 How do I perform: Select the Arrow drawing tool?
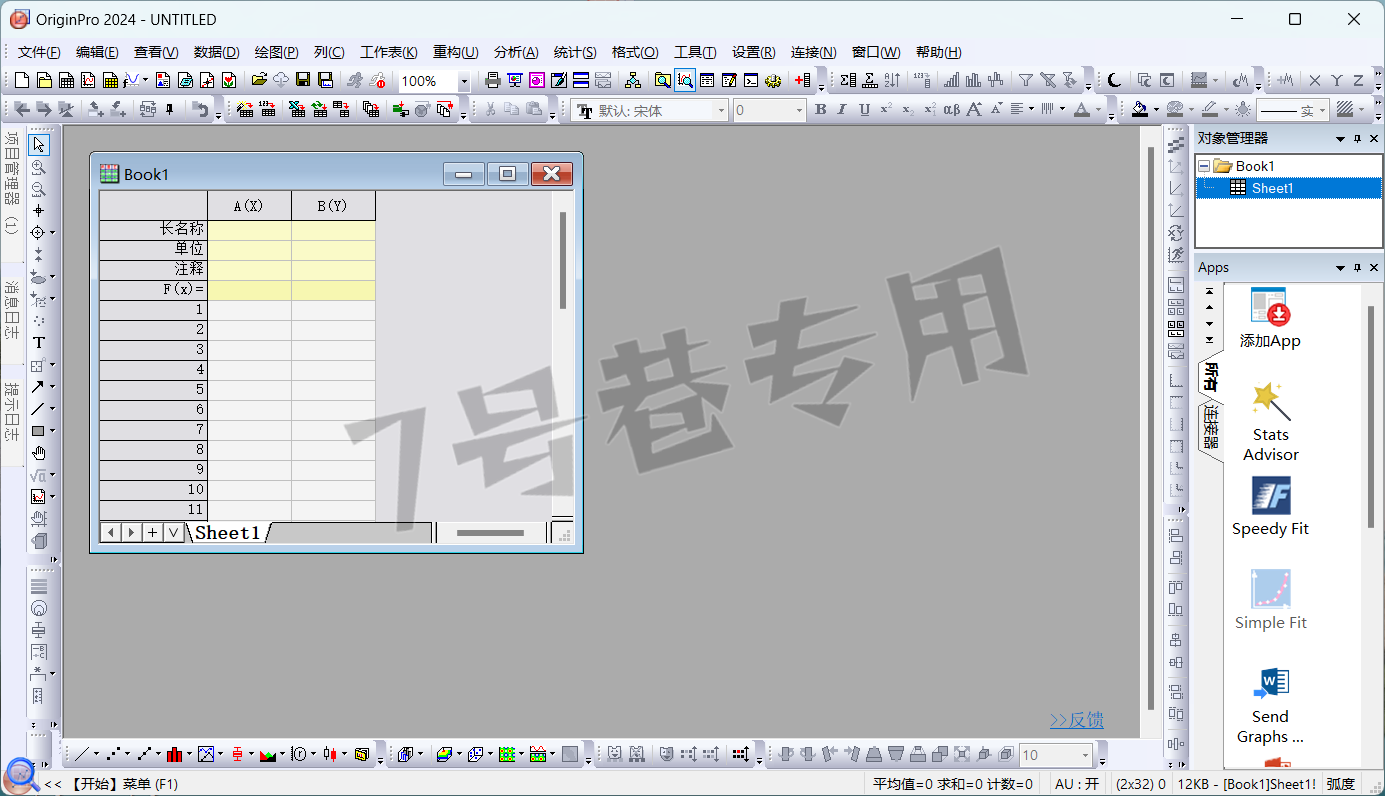[x=37, y=387]
